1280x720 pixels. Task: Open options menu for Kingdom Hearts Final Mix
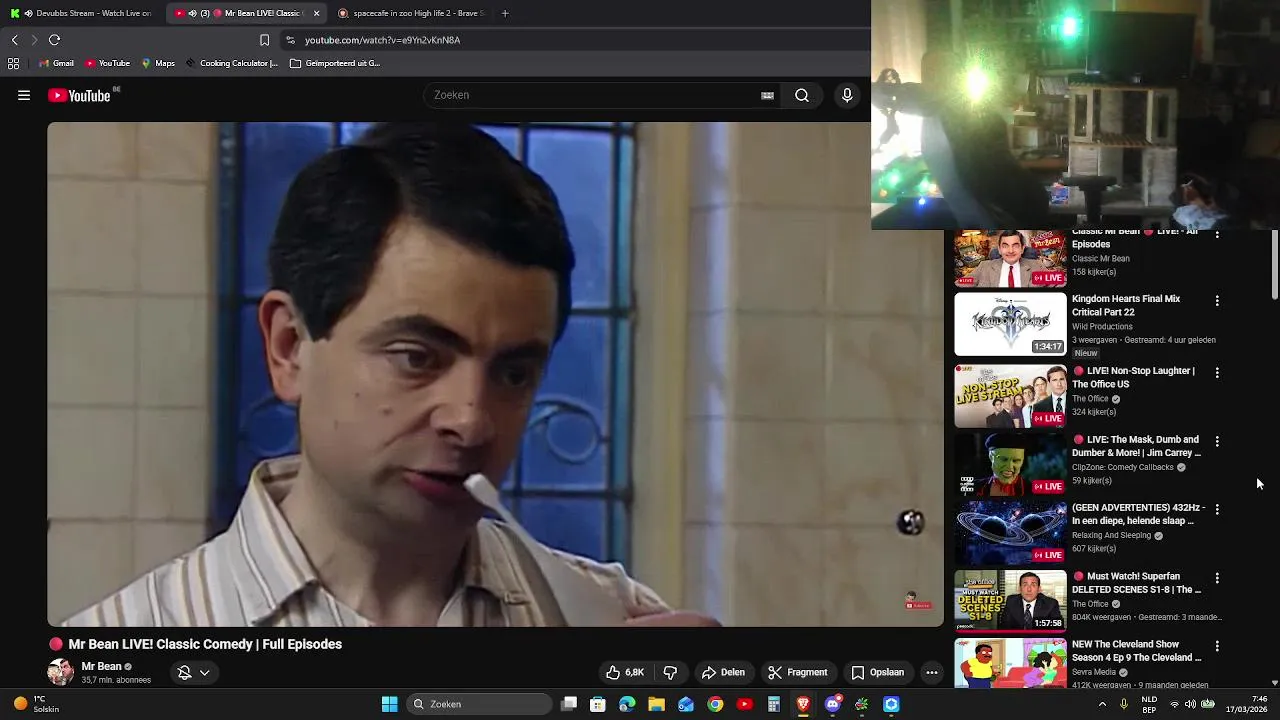point(1217,300)
